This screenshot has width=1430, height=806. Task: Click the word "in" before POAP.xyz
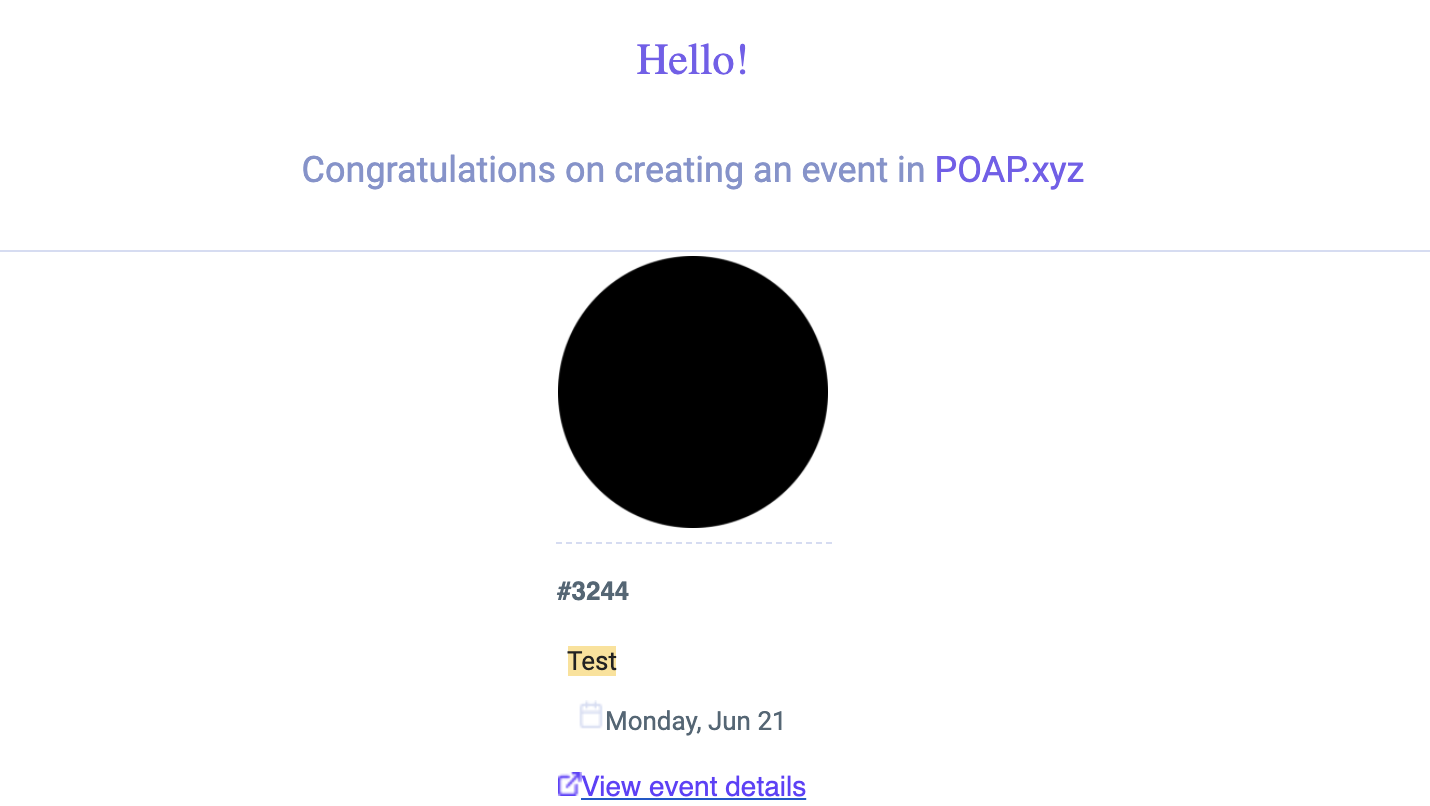pyautogui.click(x=911, y=170)
